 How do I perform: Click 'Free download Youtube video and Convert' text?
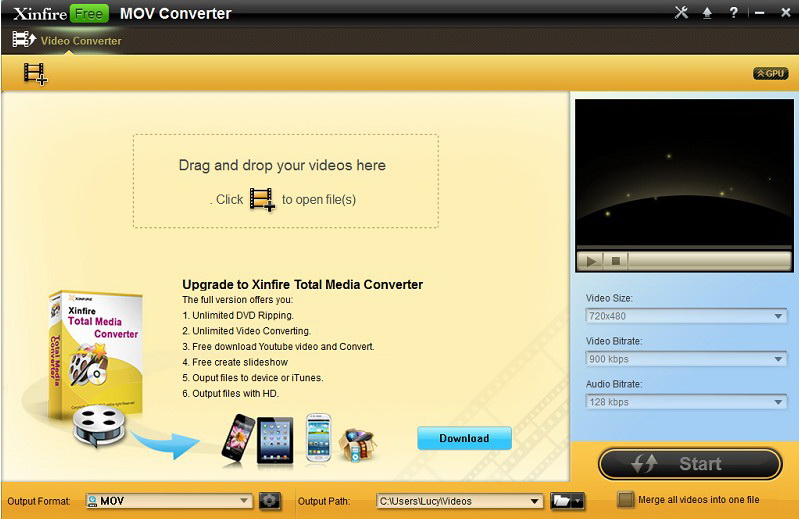(x=283, y=347)
